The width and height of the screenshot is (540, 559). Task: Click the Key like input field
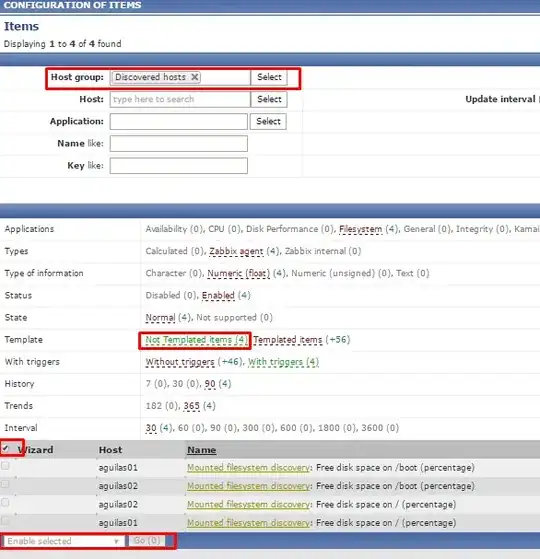[179, 166]
